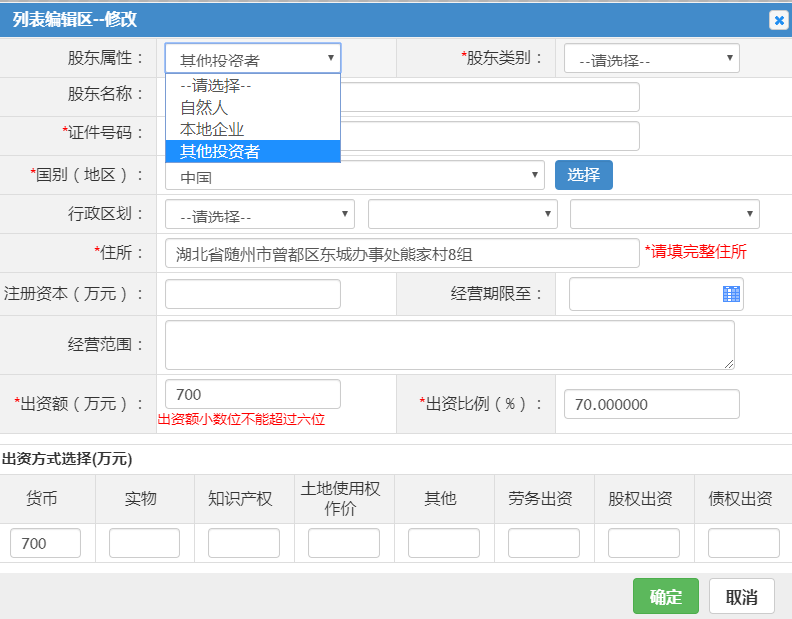Click the 其他 amount input field

pyautogui.click(x=444, y=543)
